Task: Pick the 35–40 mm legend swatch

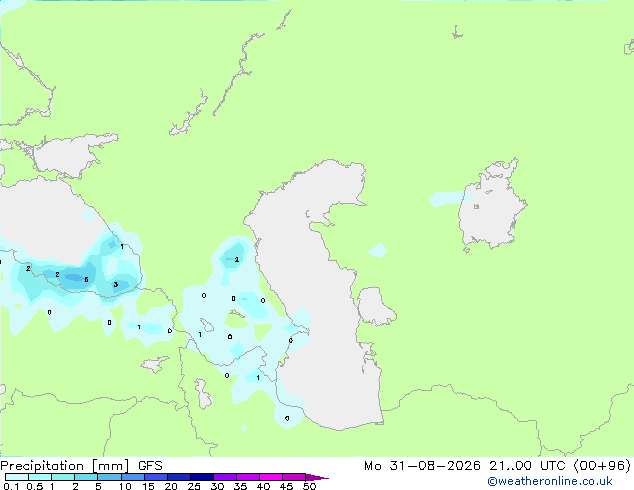Action: click(247, 477)
